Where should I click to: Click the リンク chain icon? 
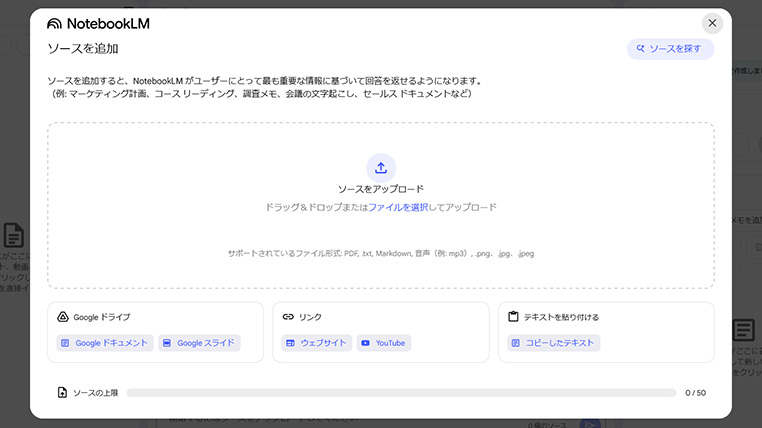pos(288,317)
